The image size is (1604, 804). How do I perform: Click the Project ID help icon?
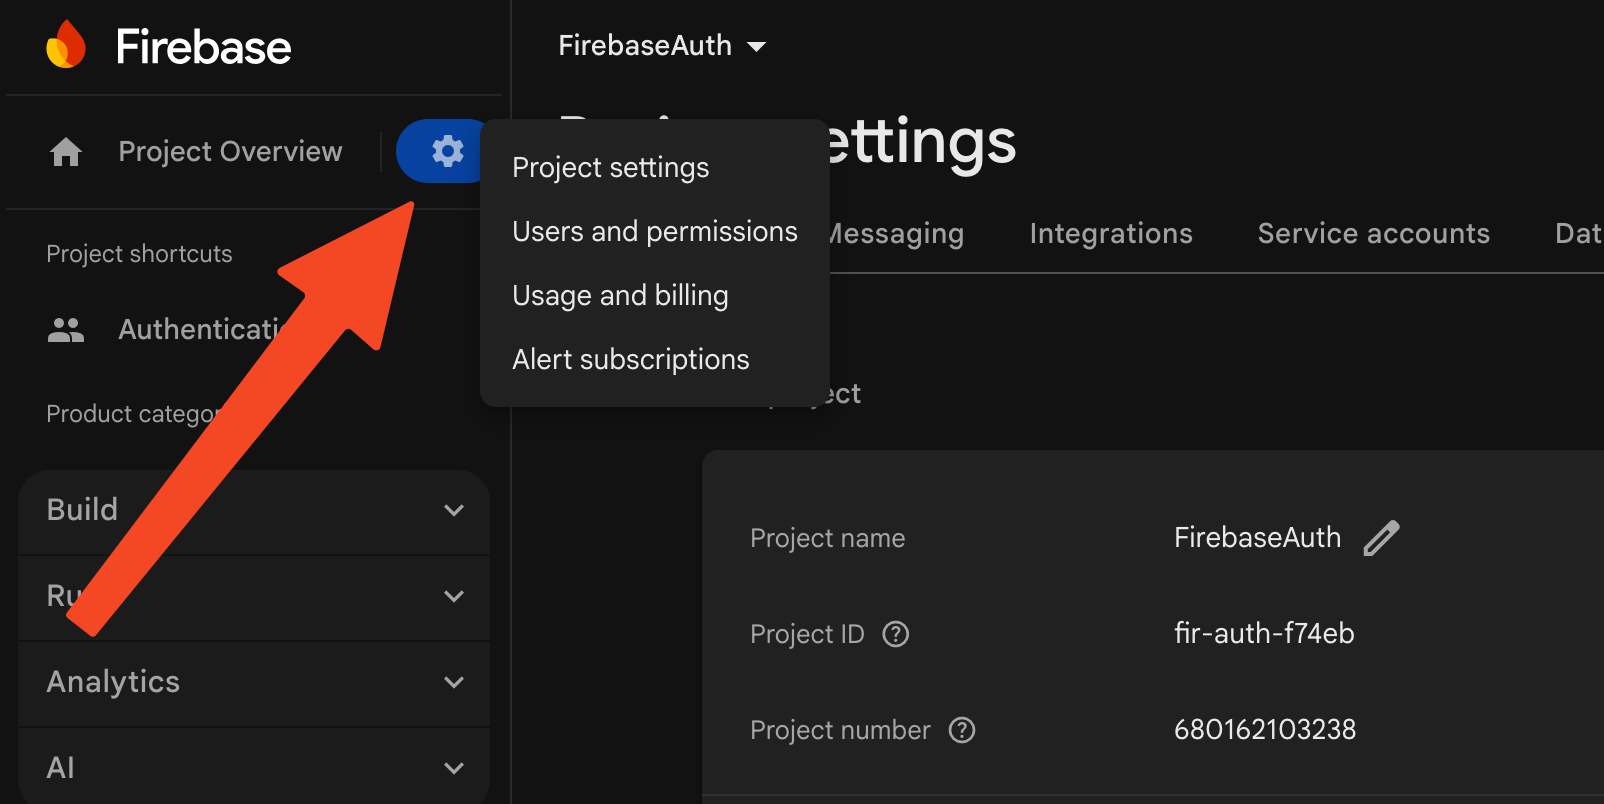(x=895, y=634)
